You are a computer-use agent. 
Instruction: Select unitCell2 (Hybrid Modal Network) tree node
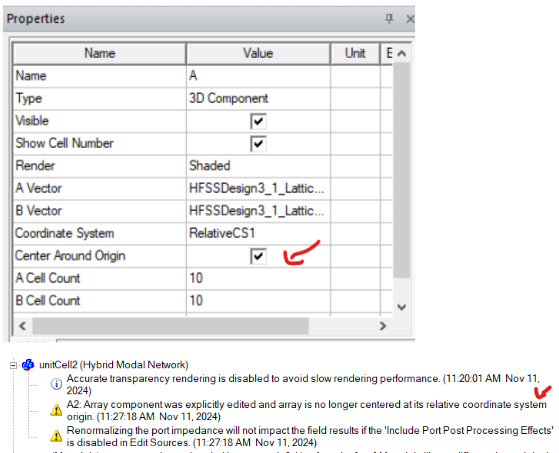(114, 365)
